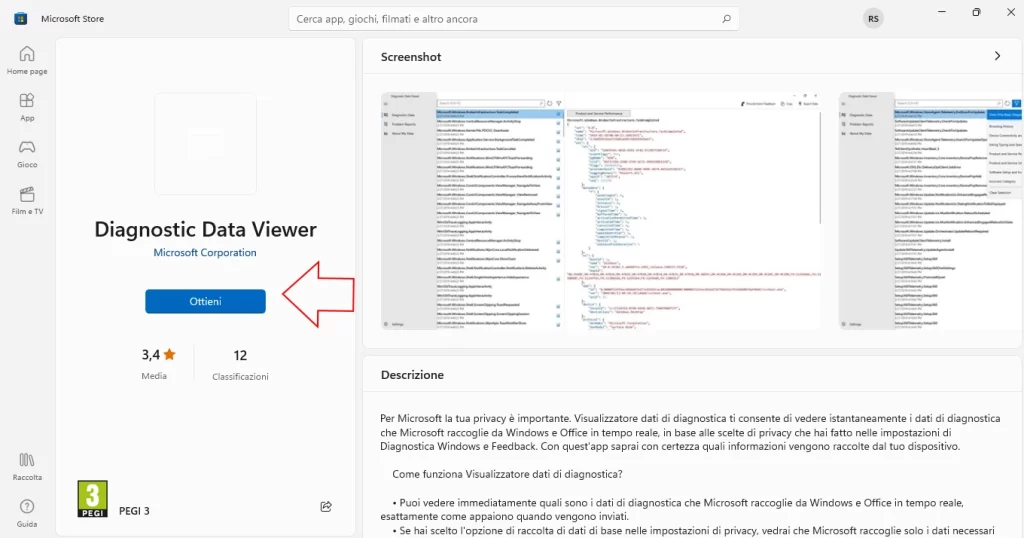Close the Microsoft Store window
The image size is (1024, 538).
pyautogui.click(x=1010, y=12)
